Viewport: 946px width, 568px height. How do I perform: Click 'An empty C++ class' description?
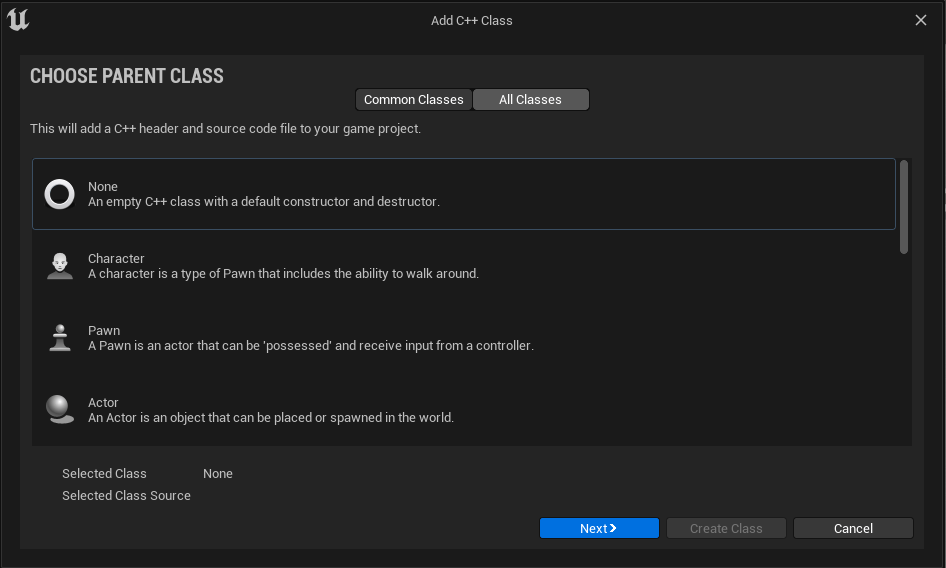(264, 202)
